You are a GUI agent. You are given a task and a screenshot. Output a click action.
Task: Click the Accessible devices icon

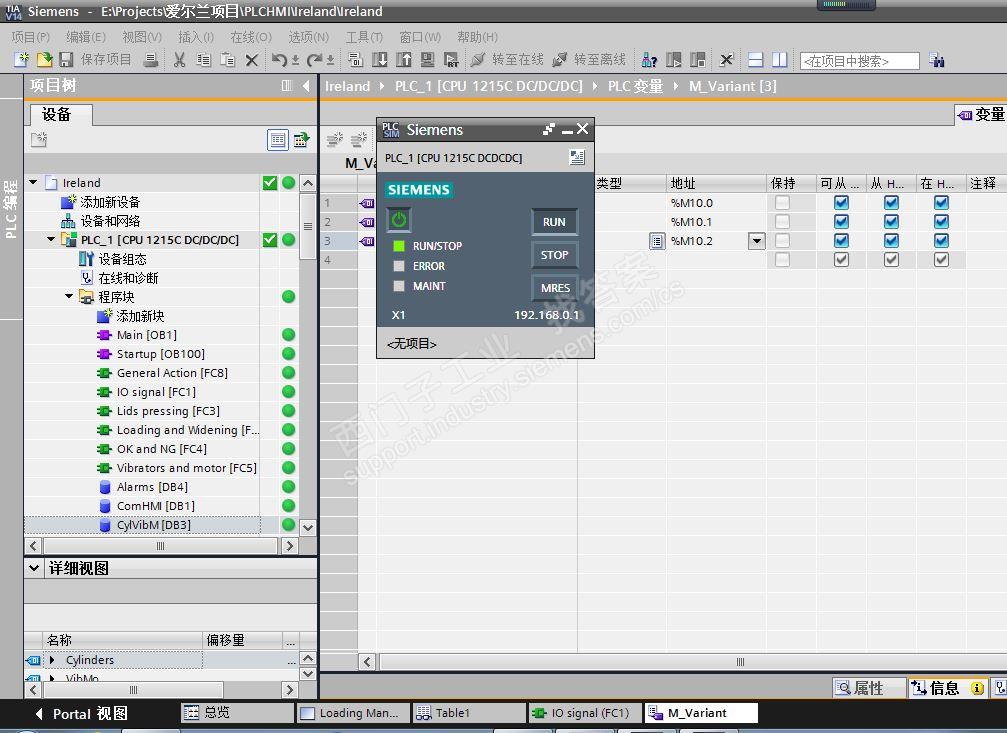pos(649,60)
